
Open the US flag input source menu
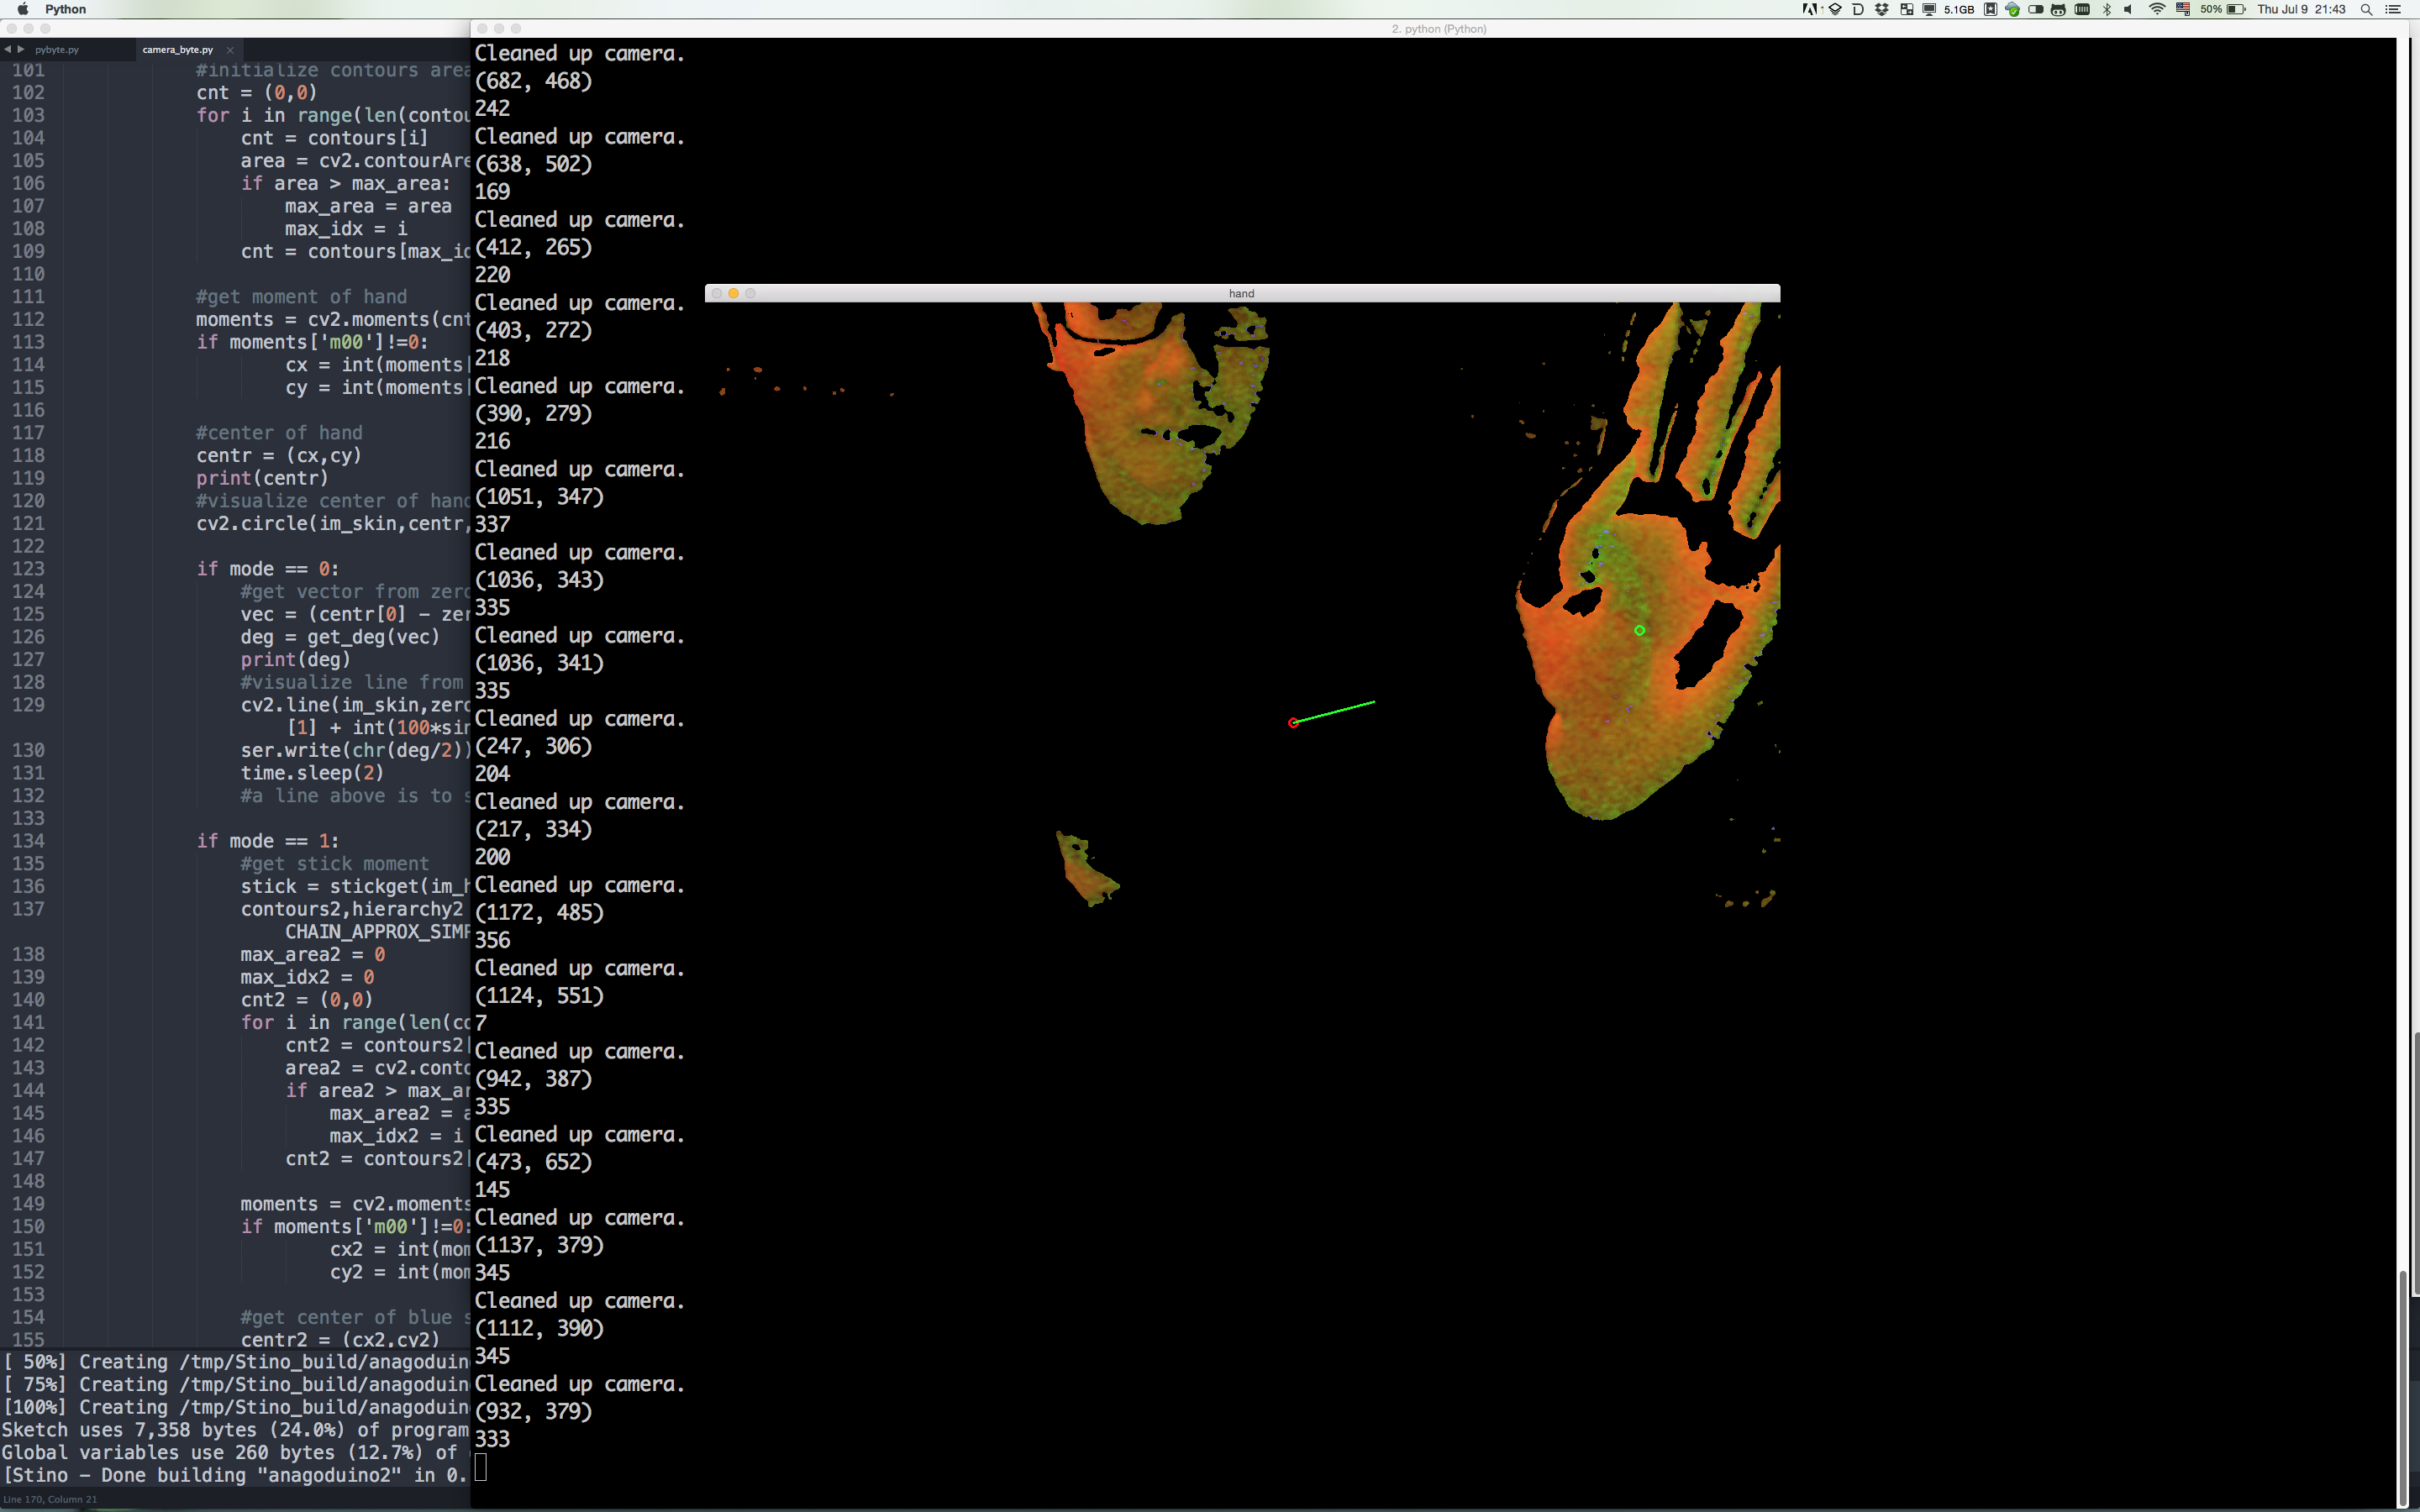point(2184,9)
